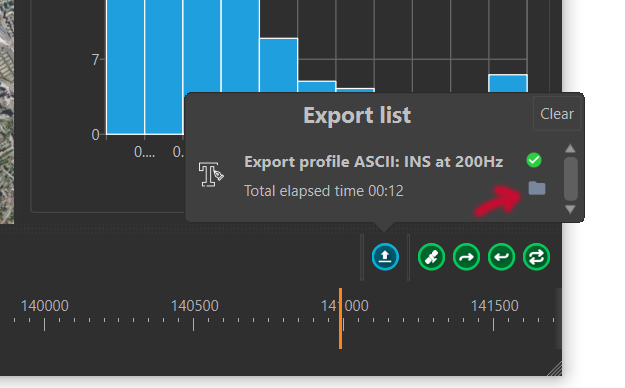The image size is (625, 388).
Task: Click the export list scroll-up arrow
Action: (570, 149)
